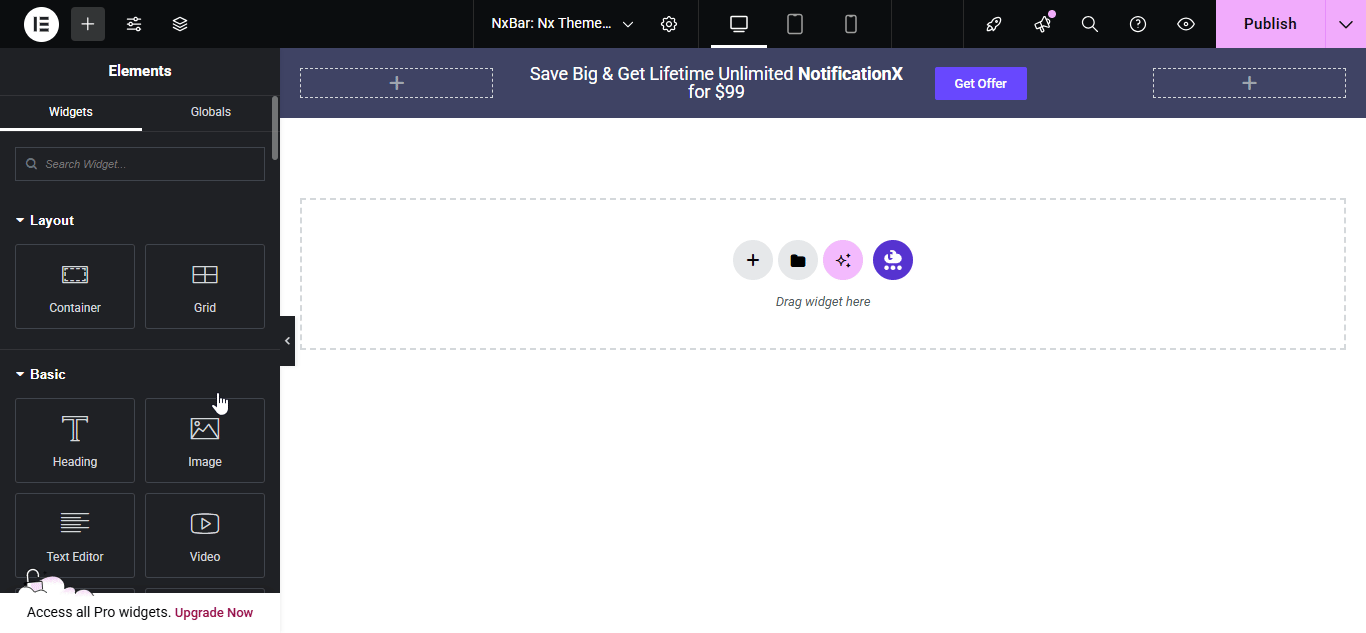Click the Elements panel title
The width and height of the screenshot is (1366, 633).
(140, 71)
